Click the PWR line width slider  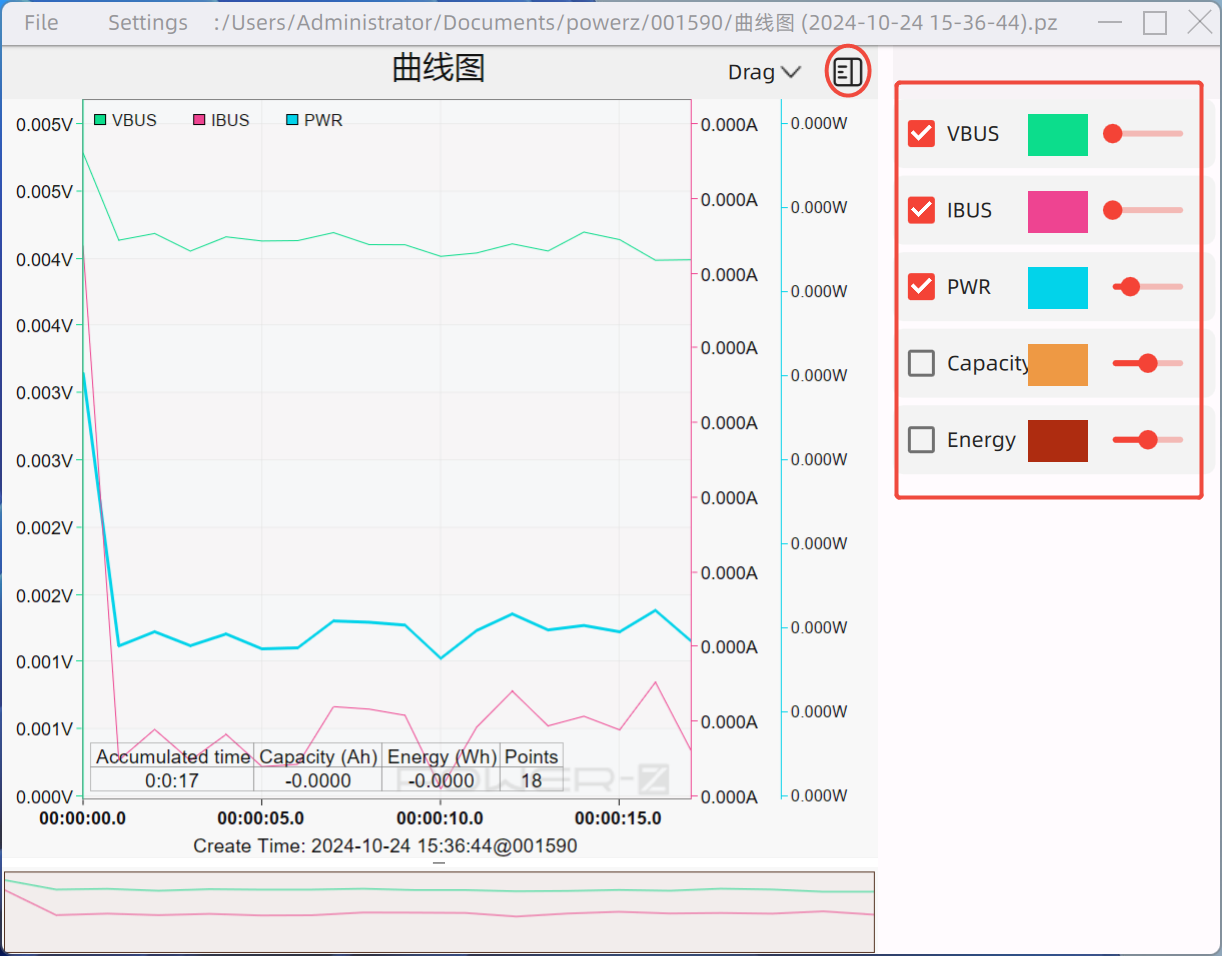click(x=1147, y=287)
